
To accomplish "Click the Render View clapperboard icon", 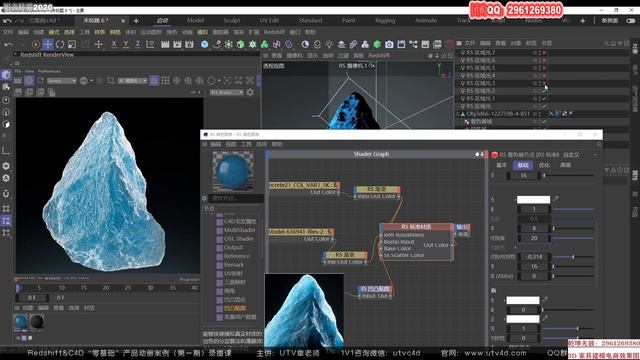I will tap(165, 44).
